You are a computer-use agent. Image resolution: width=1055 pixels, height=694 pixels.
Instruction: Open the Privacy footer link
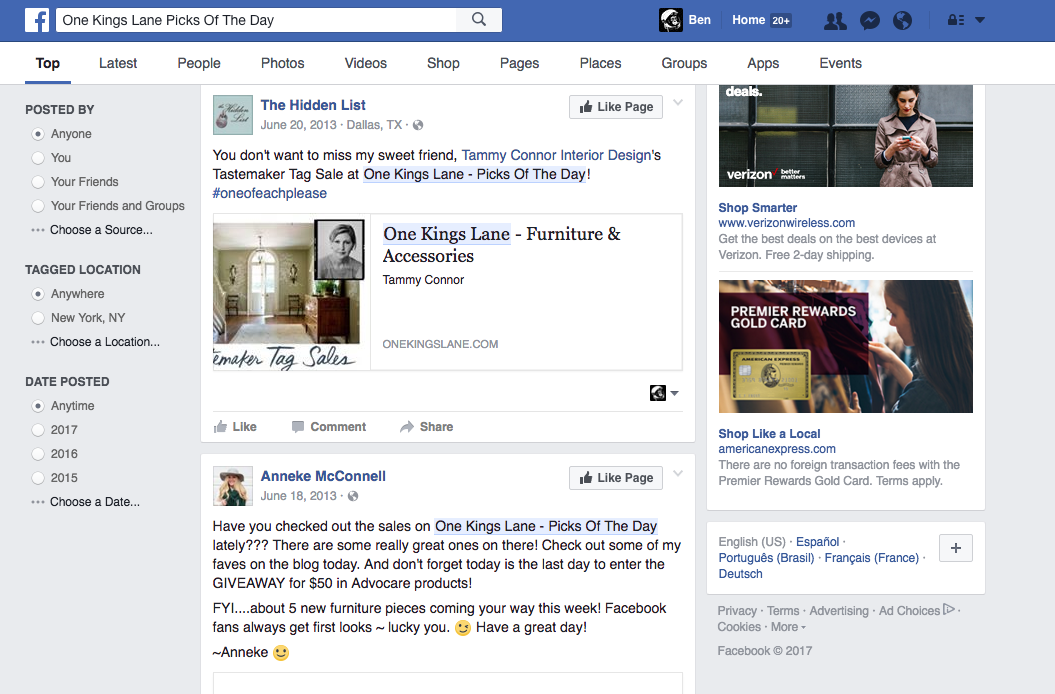[737, 611]
